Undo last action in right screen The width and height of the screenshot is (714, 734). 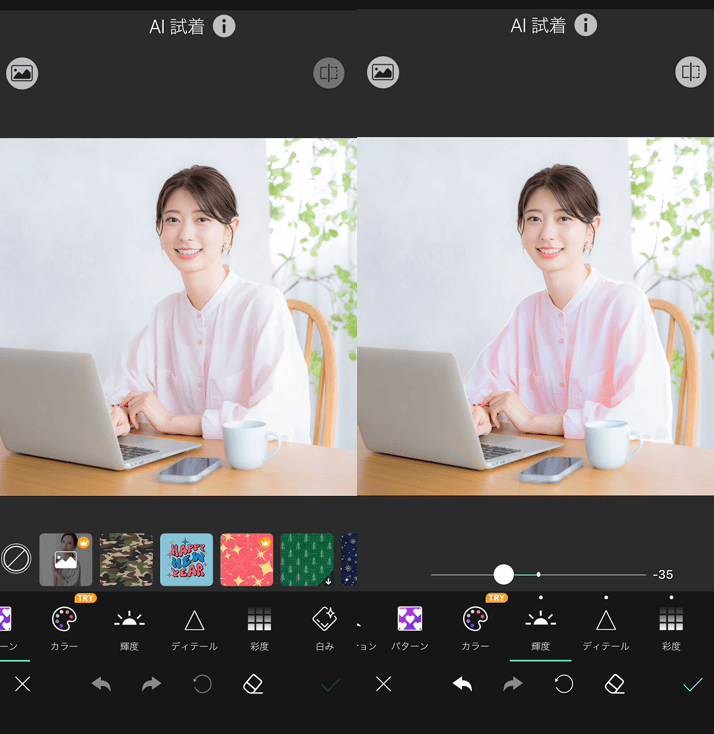pos(463,684)
